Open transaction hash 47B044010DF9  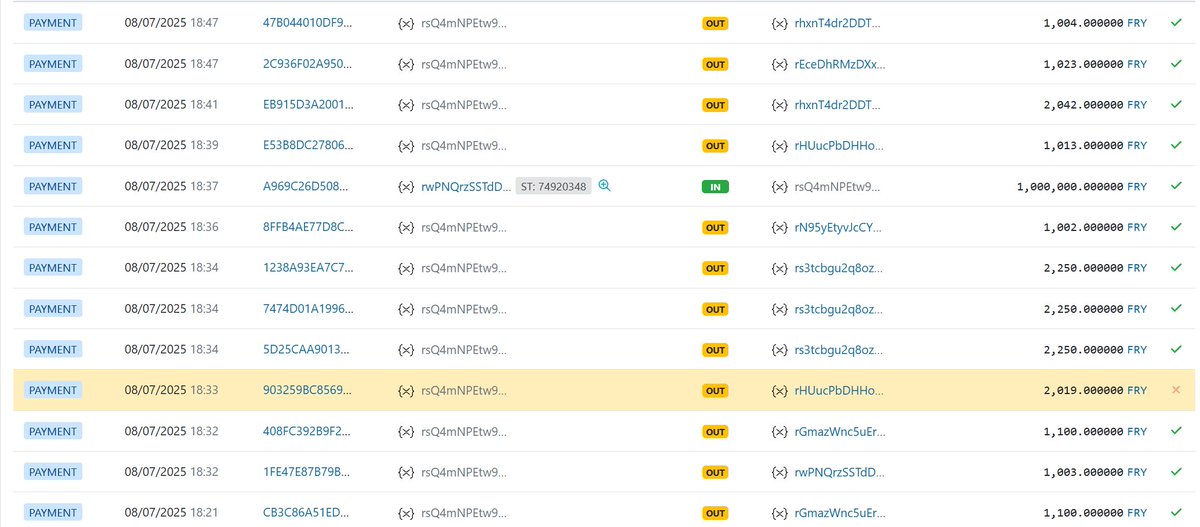(308, 23)
